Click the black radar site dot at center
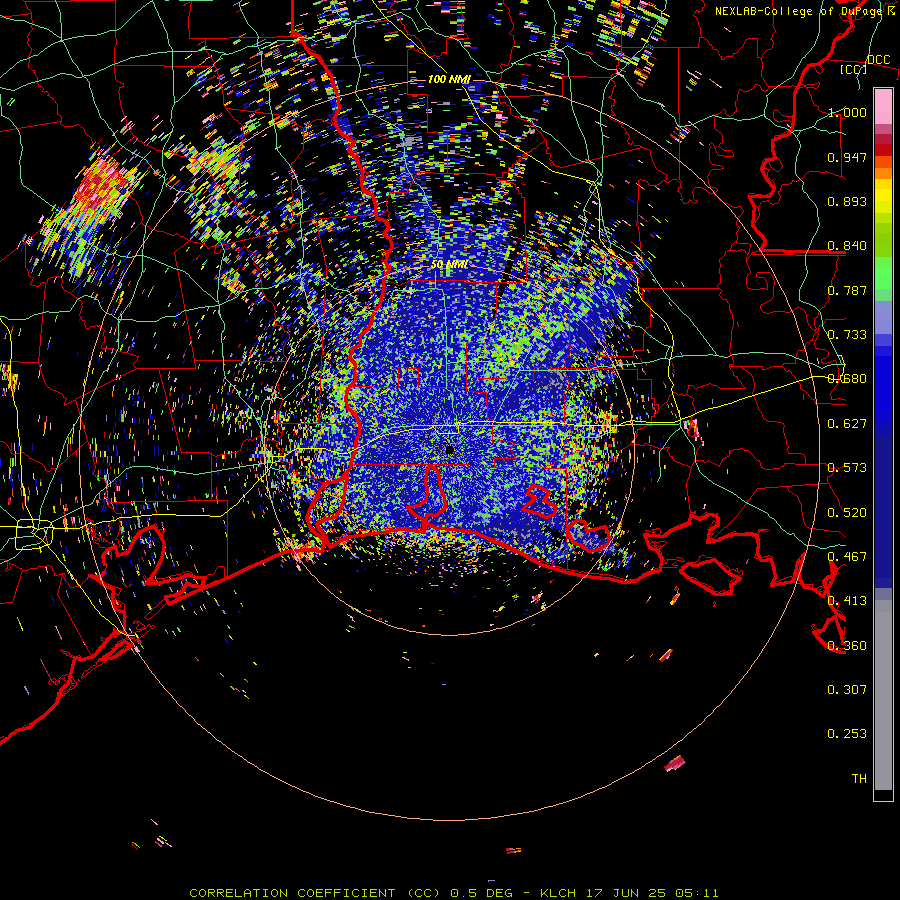This screenshot has width=900, height=900. coord(449,450)
